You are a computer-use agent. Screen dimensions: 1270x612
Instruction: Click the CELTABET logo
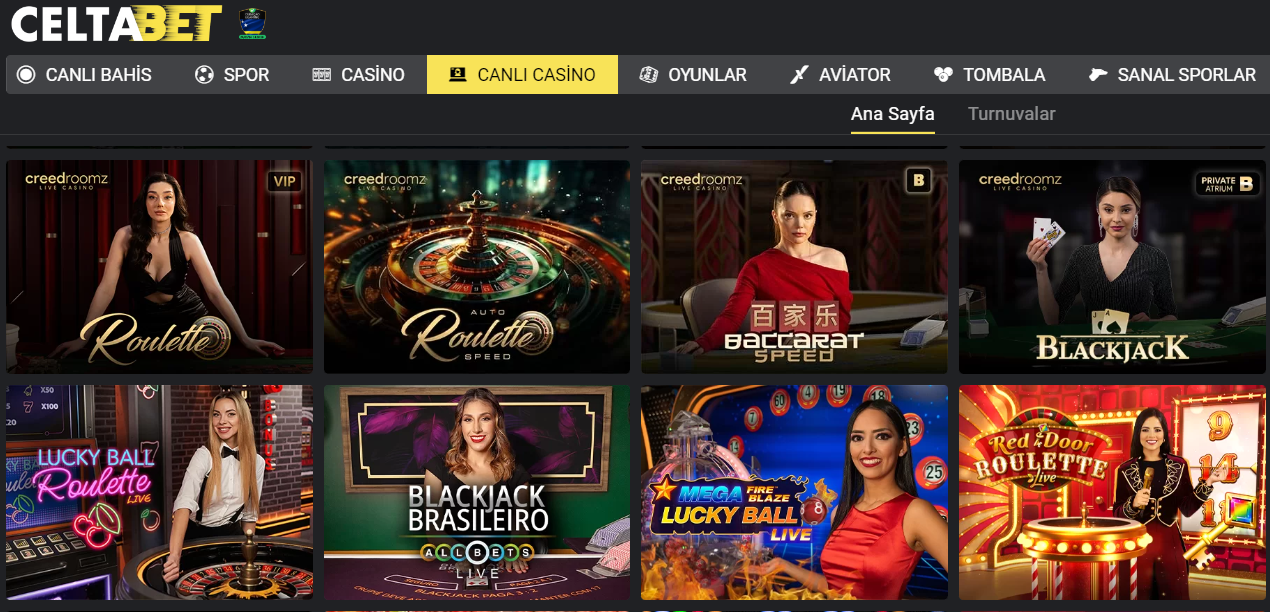116,24
